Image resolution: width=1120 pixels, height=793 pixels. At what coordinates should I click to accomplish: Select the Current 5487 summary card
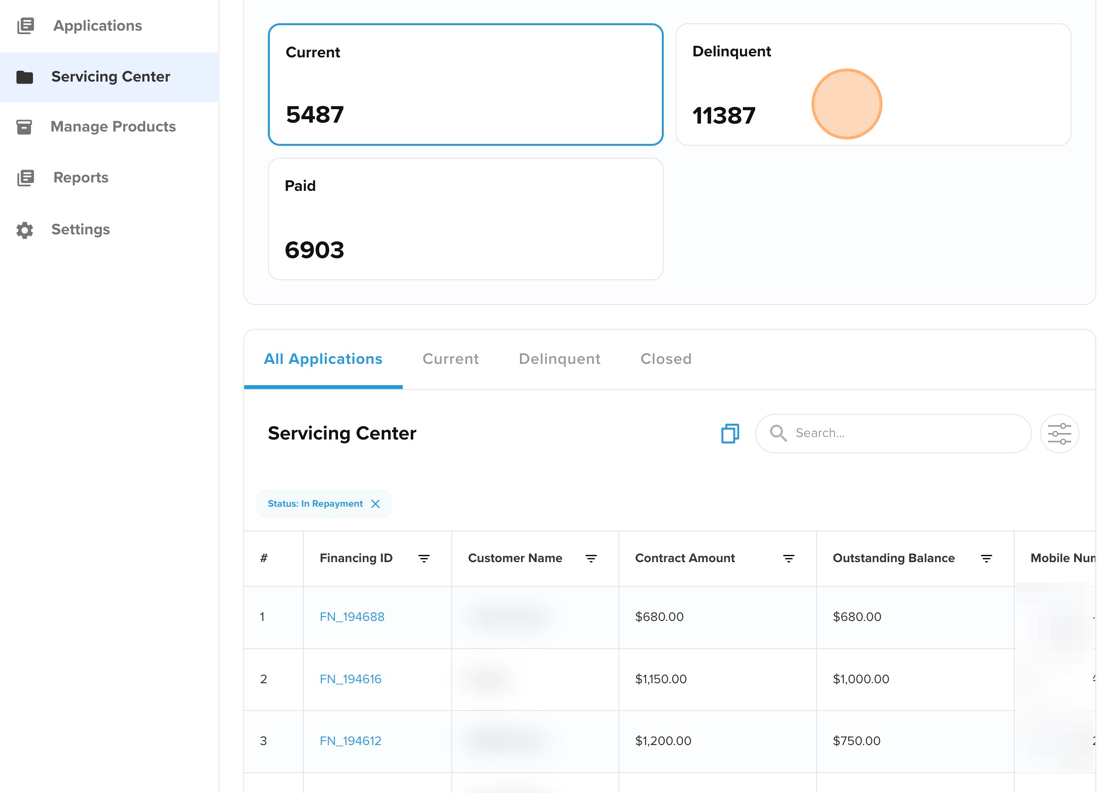(466, 84)
